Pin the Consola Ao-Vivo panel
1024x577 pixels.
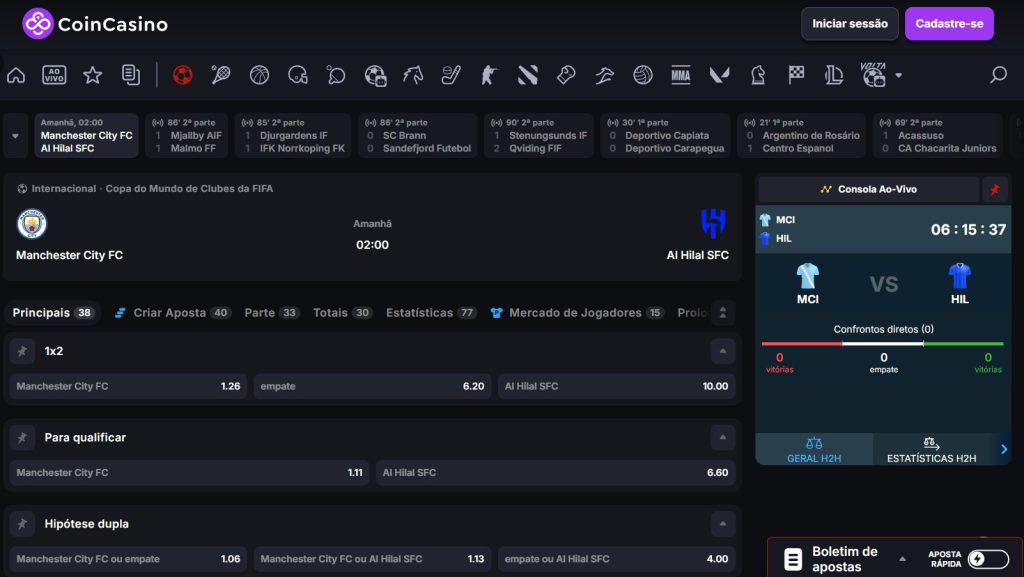pos(995,189)
